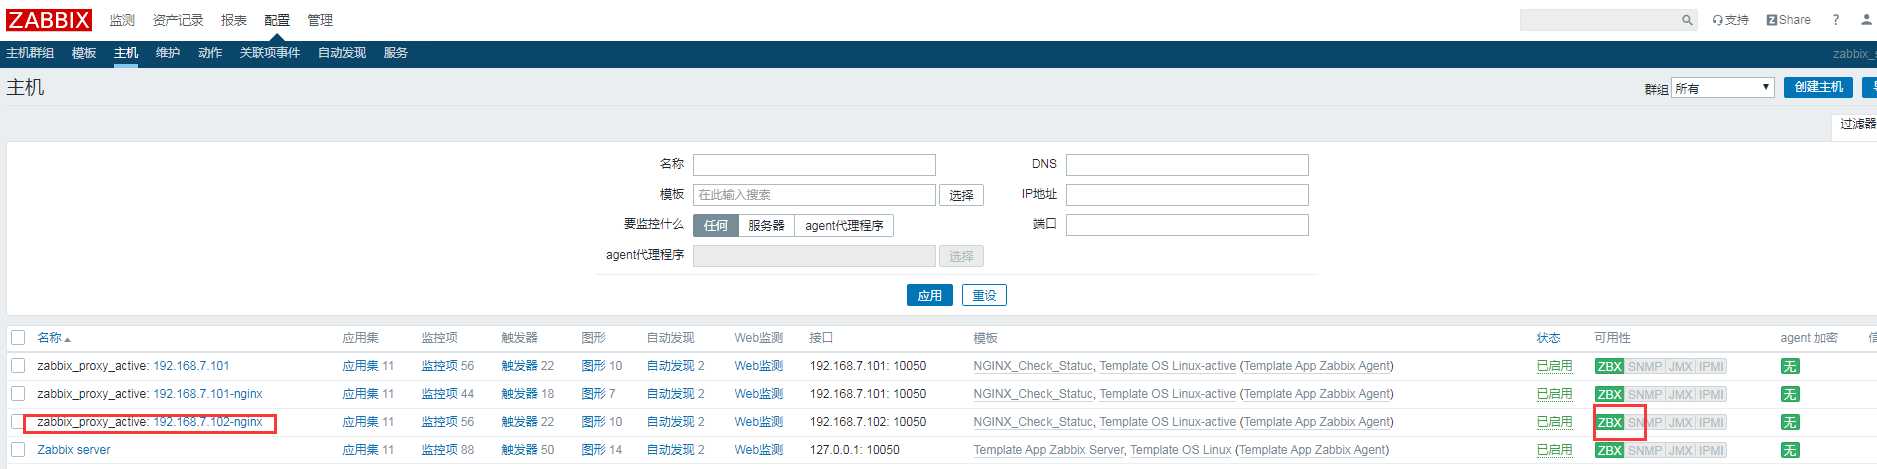Open 图形 14 for Zabbix server
The width and height of the screenshot is (1877, 469).
(593, 450)
